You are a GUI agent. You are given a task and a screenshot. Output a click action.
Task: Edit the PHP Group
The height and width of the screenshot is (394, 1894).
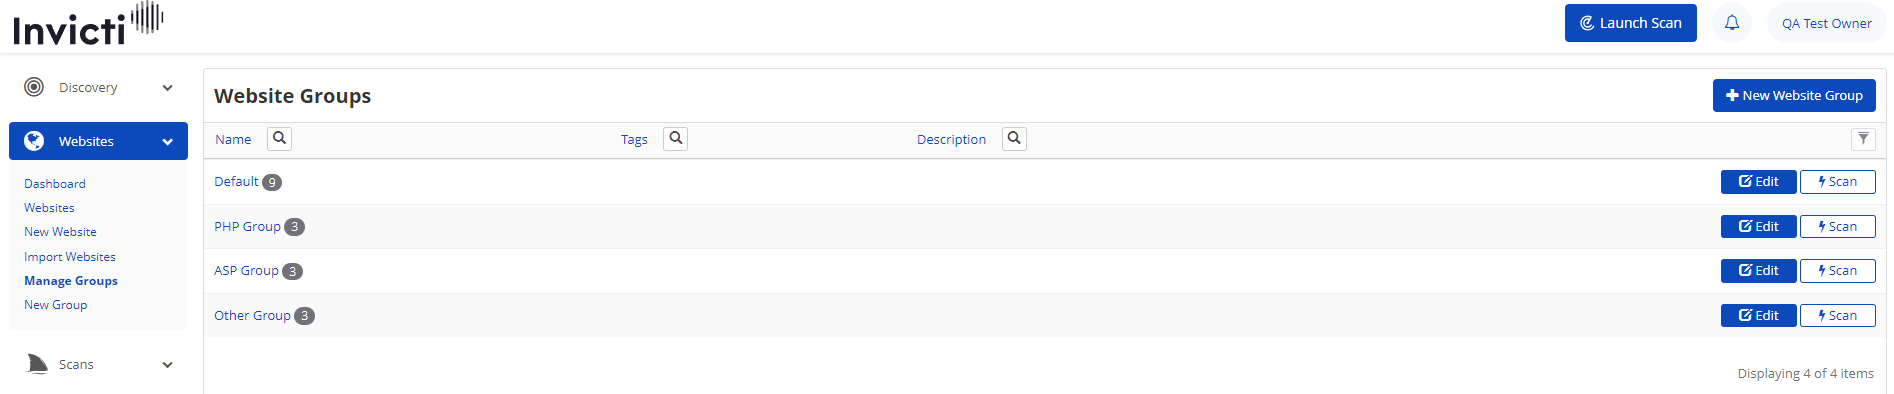point(1758,227)
